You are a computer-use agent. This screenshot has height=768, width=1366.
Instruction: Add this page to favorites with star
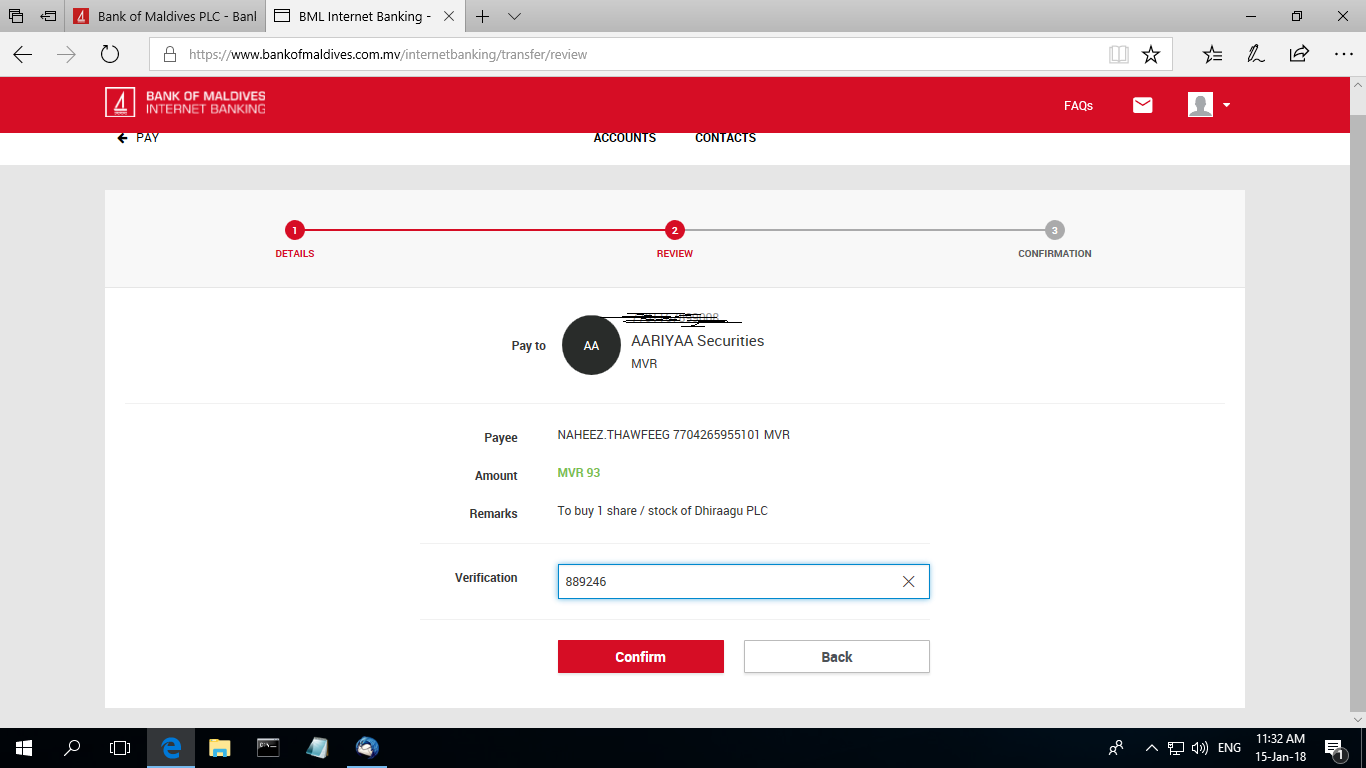[x=1151, y=55]
